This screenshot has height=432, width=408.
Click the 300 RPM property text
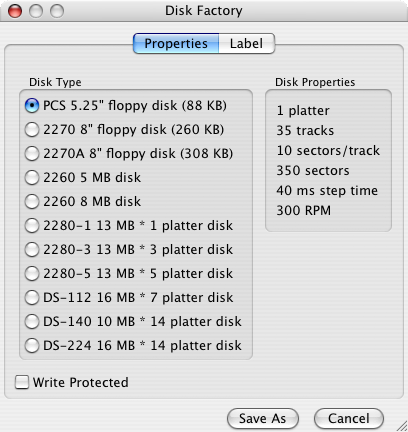coord(304,210)
